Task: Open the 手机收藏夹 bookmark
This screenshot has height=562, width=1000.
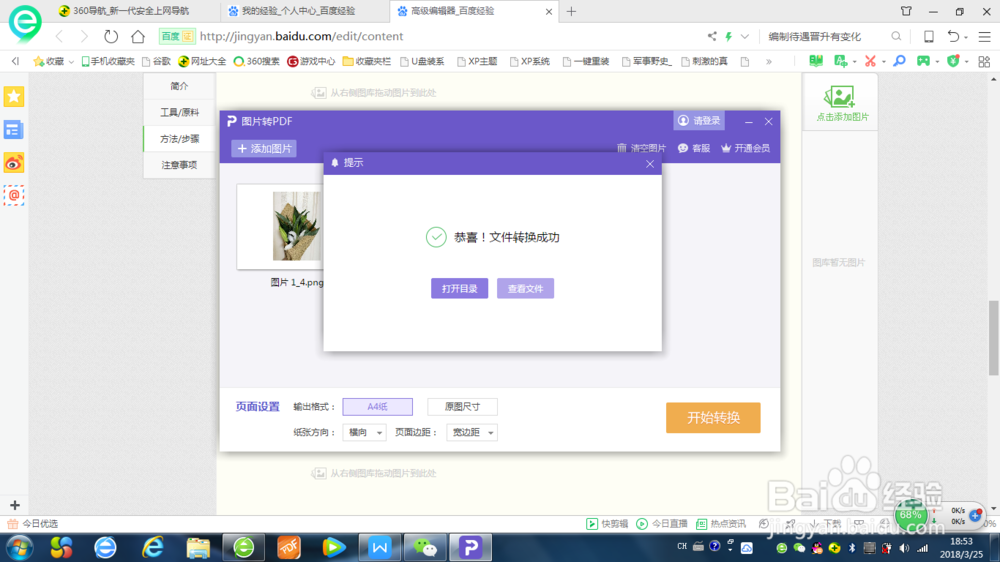Action: click(x=107, y=61)
